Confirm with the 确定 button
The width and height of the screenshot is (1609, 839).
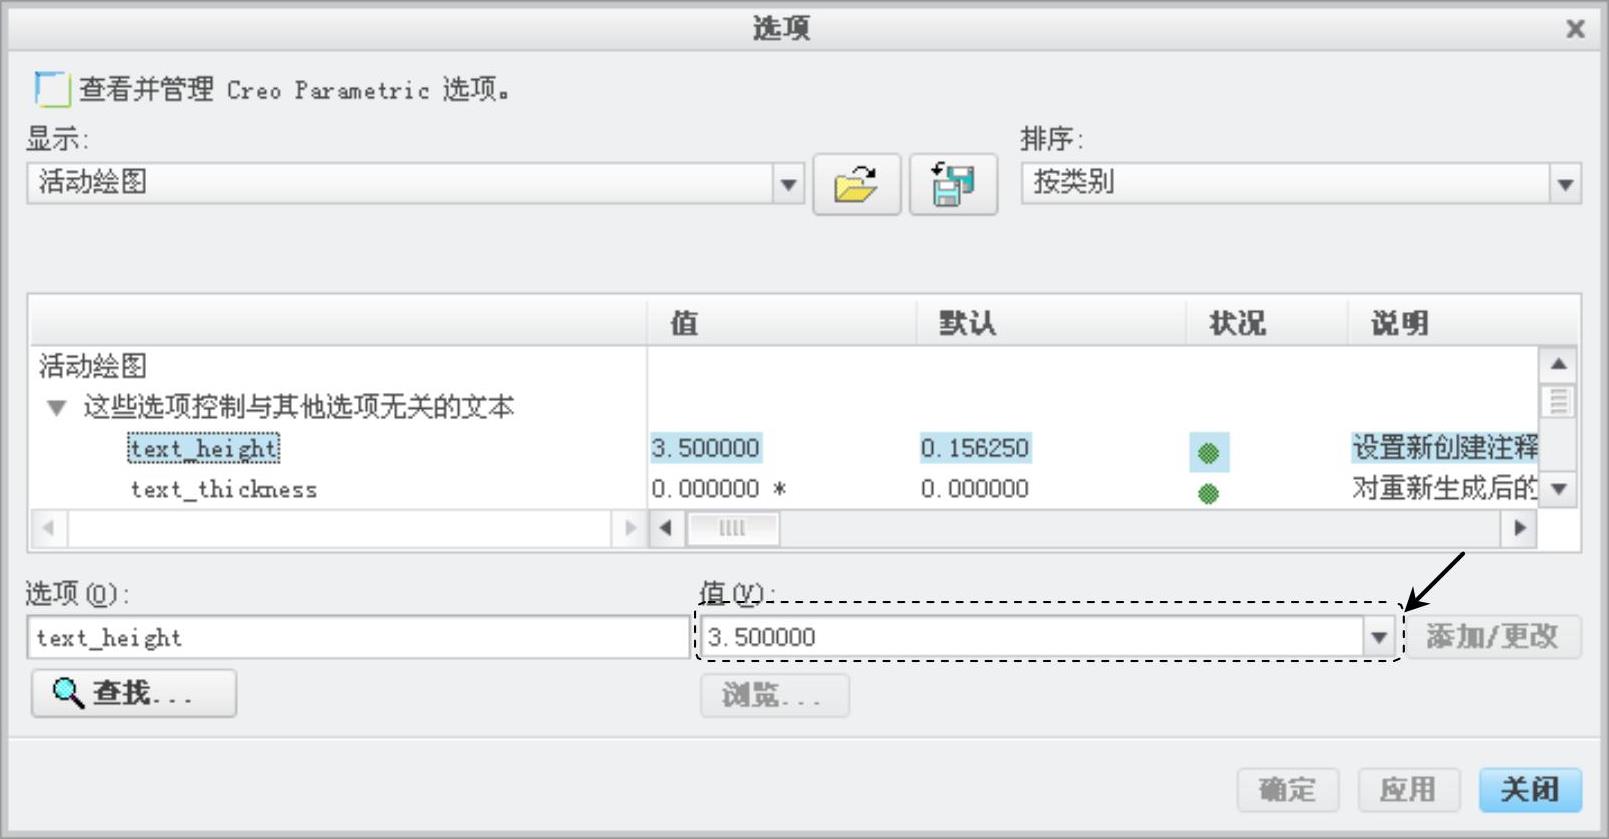(x=1288, y=790)
